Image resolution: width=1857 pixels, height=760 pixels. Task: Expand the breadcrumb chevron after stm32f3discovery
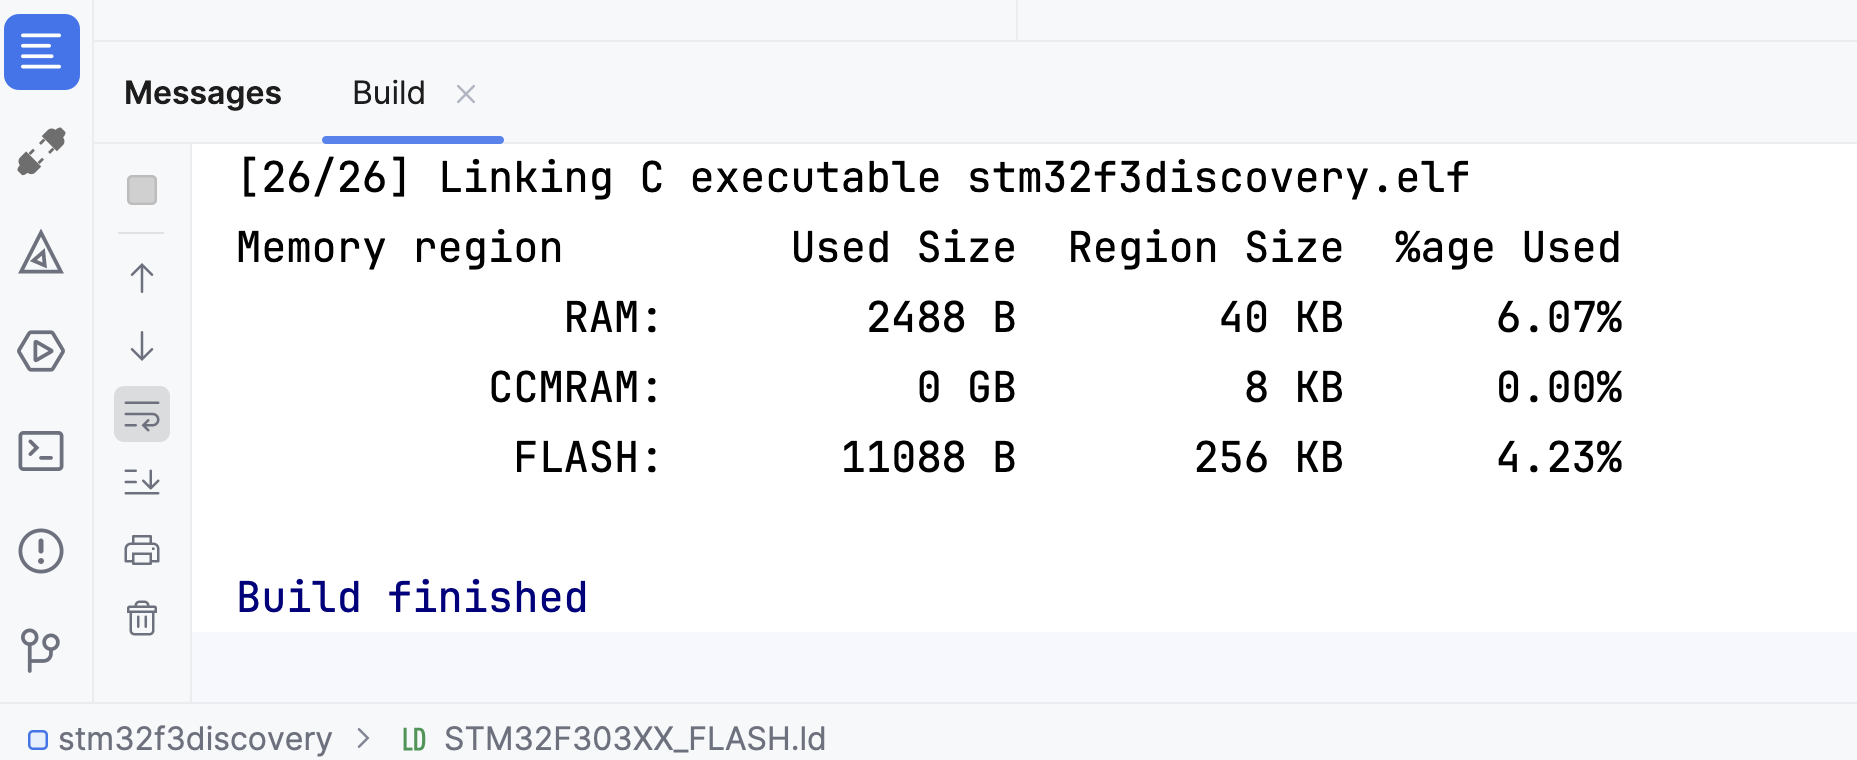(x=362, y=739)
